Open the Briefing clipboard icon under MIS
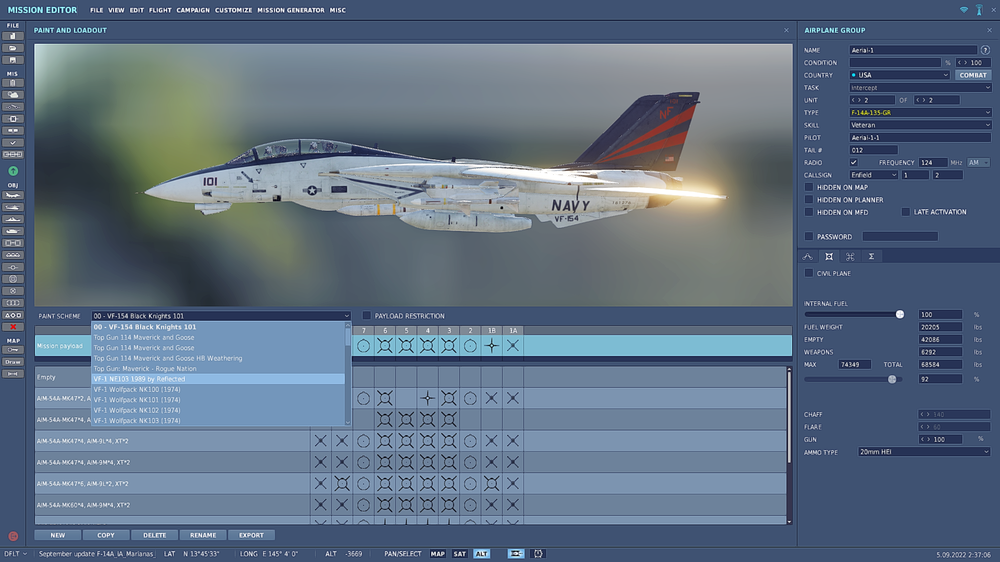The height and width of the screenshot is (562, 1000). click(x=13, y=84)
